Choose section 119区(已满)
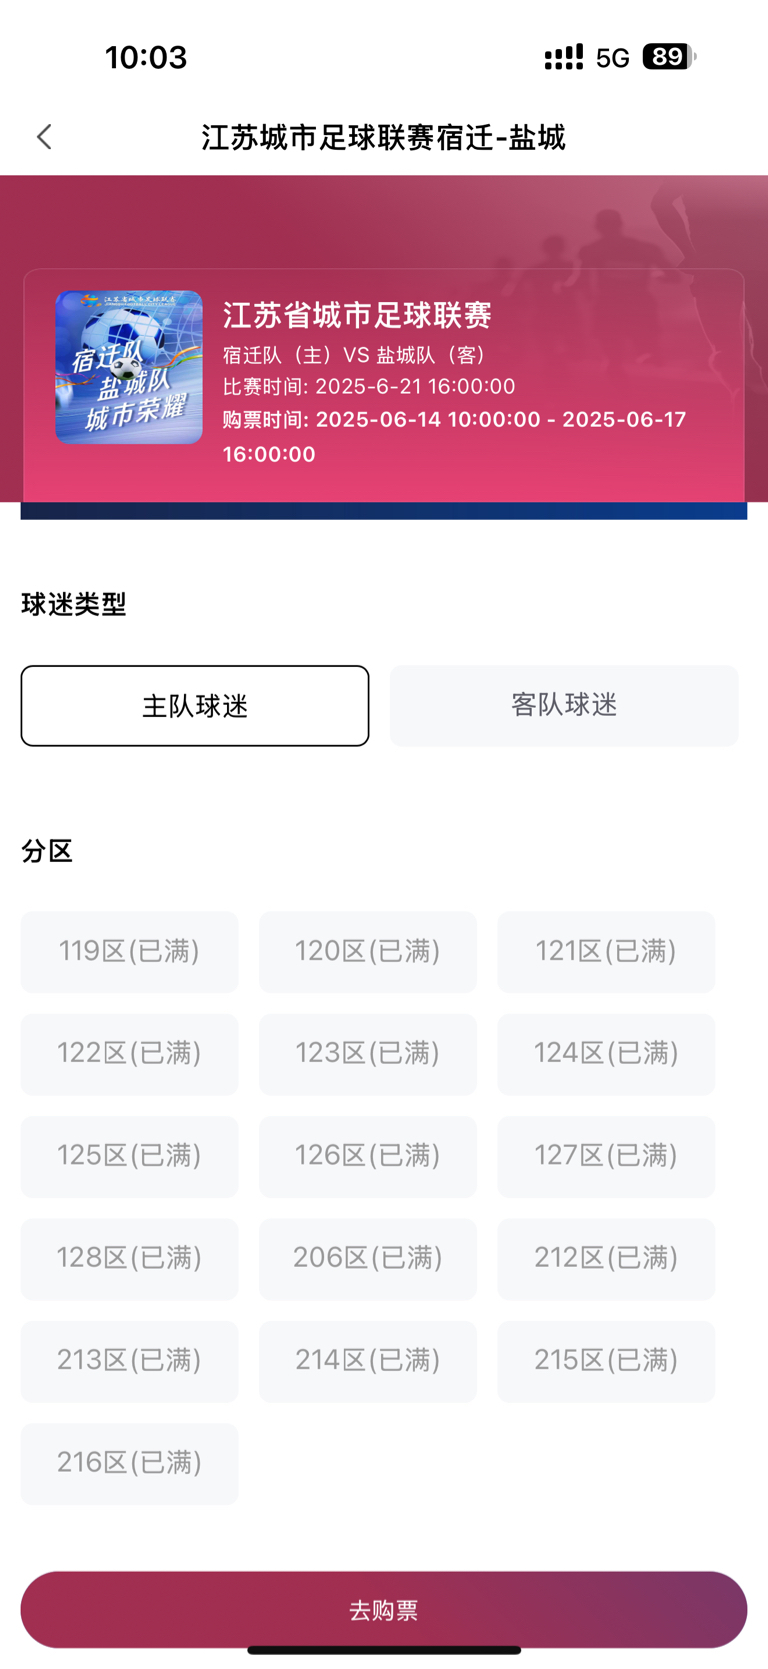Screen dimensions: 768x1669 coord(130,952)
